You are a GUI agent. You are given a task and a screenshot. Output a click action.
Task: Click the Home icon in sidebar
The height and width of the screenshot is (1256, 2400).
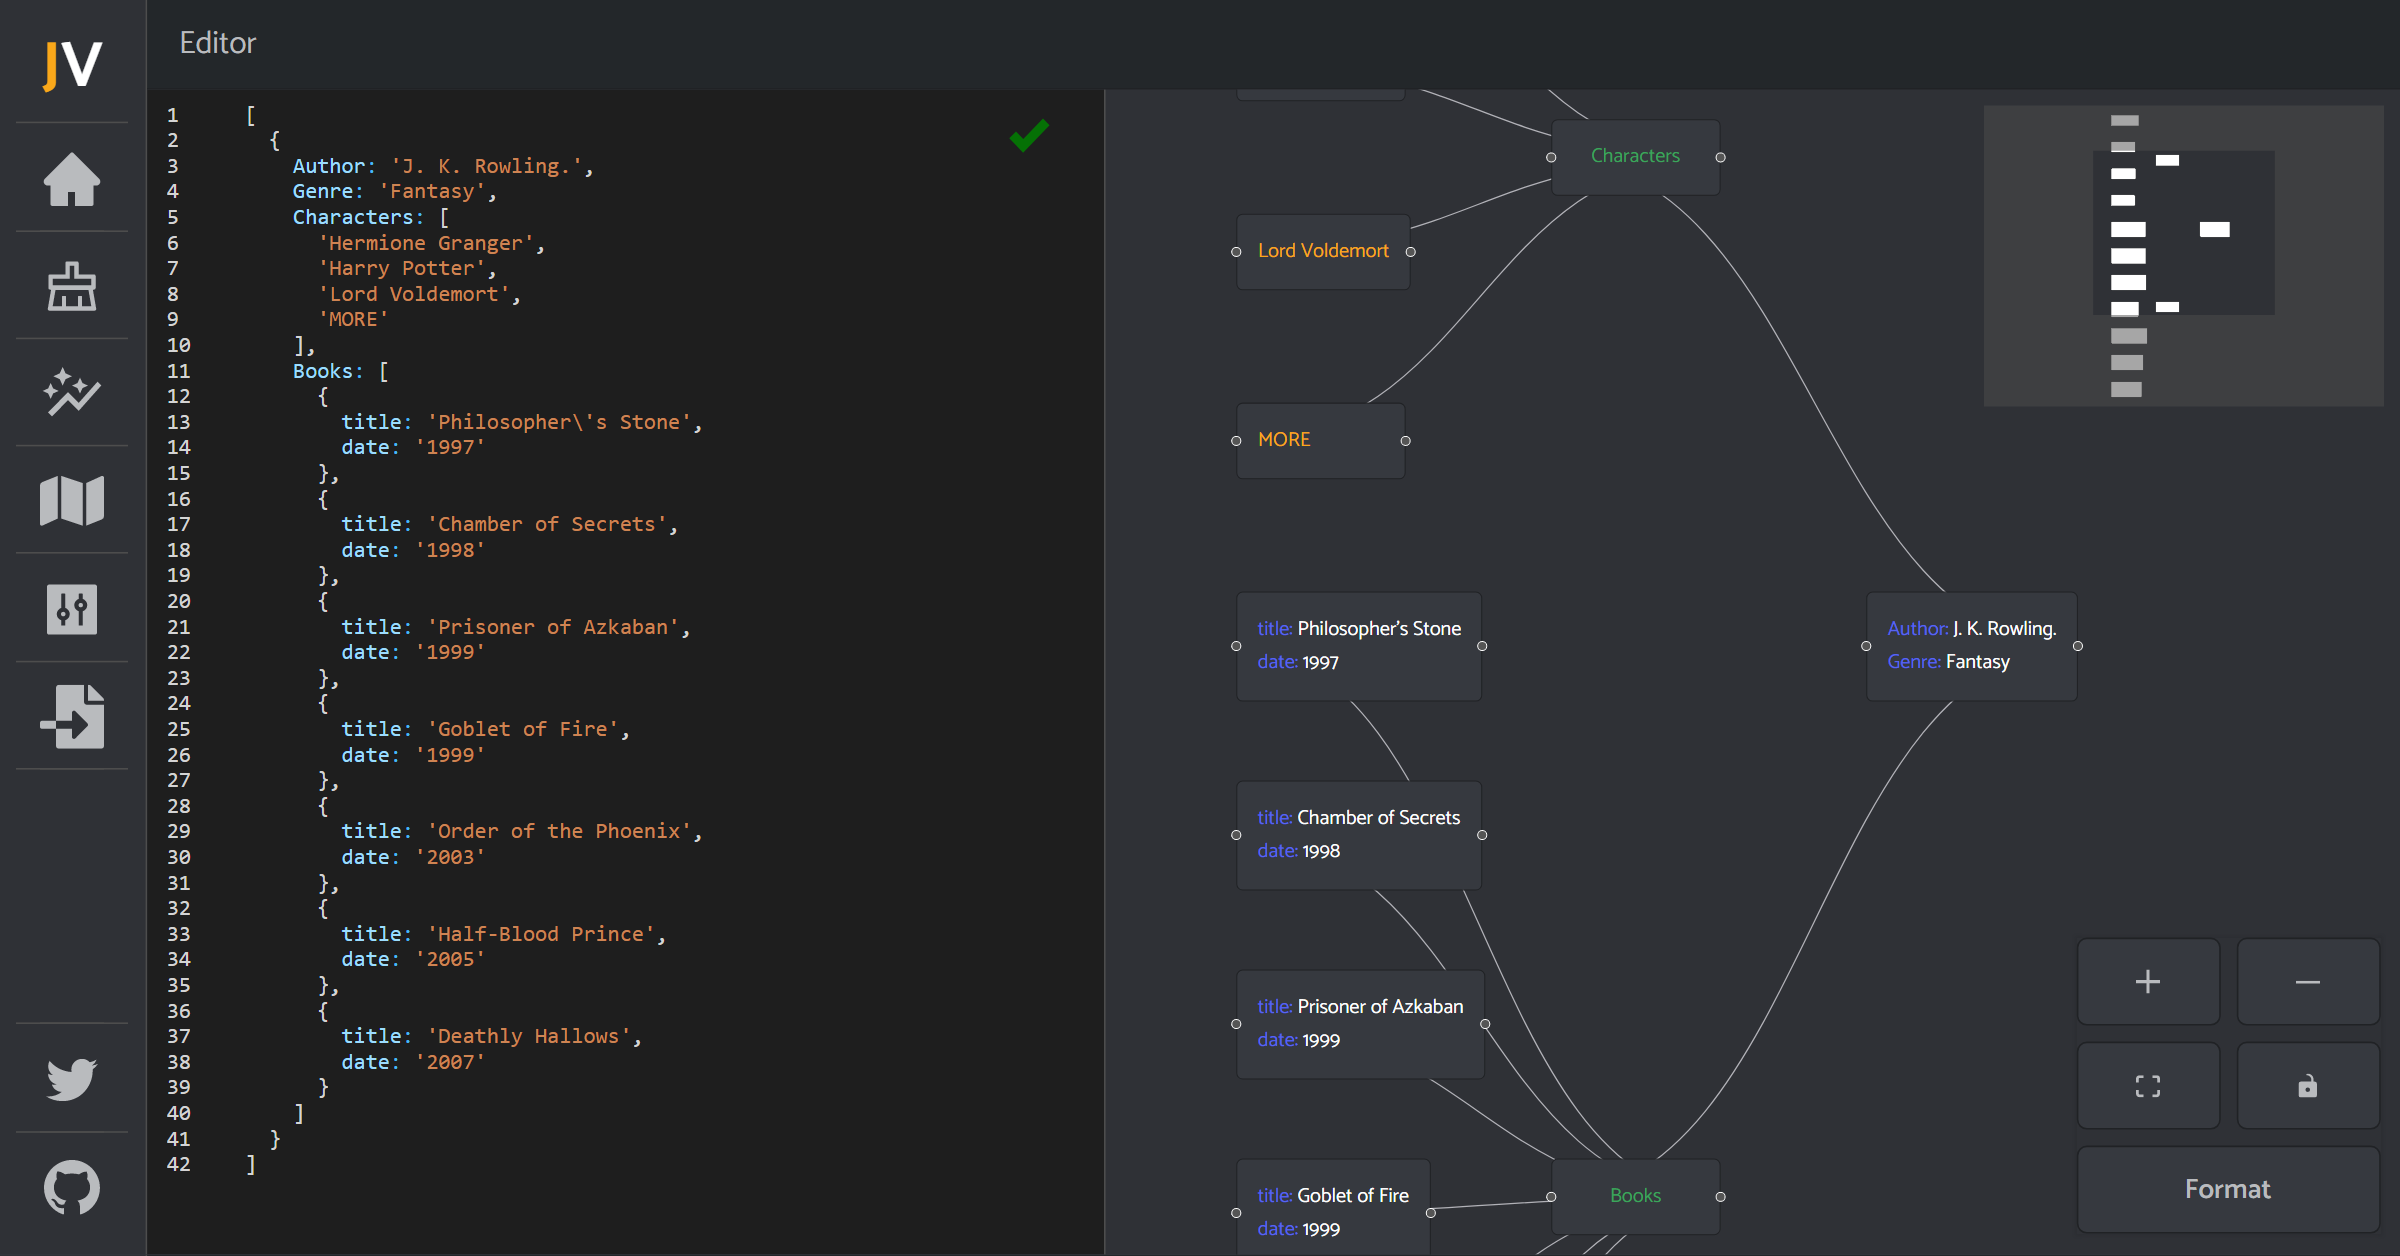(x=72, y=180)
